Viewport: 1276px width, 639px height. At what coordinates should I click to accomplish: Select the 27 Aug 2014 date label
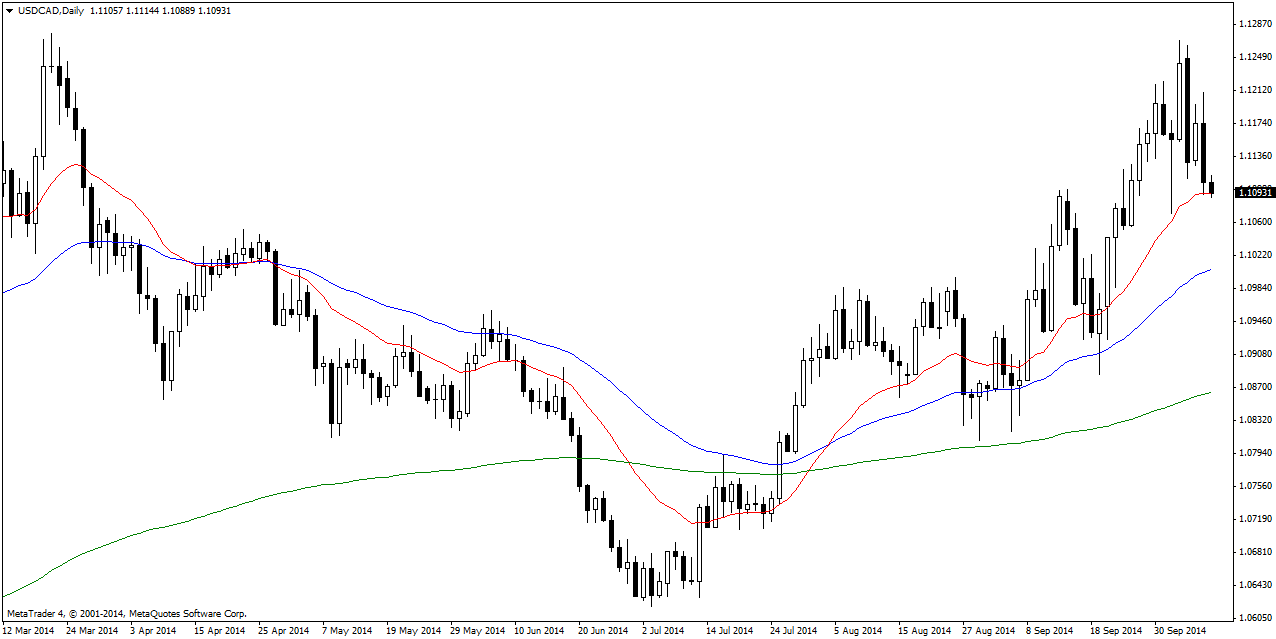[988, 631]
